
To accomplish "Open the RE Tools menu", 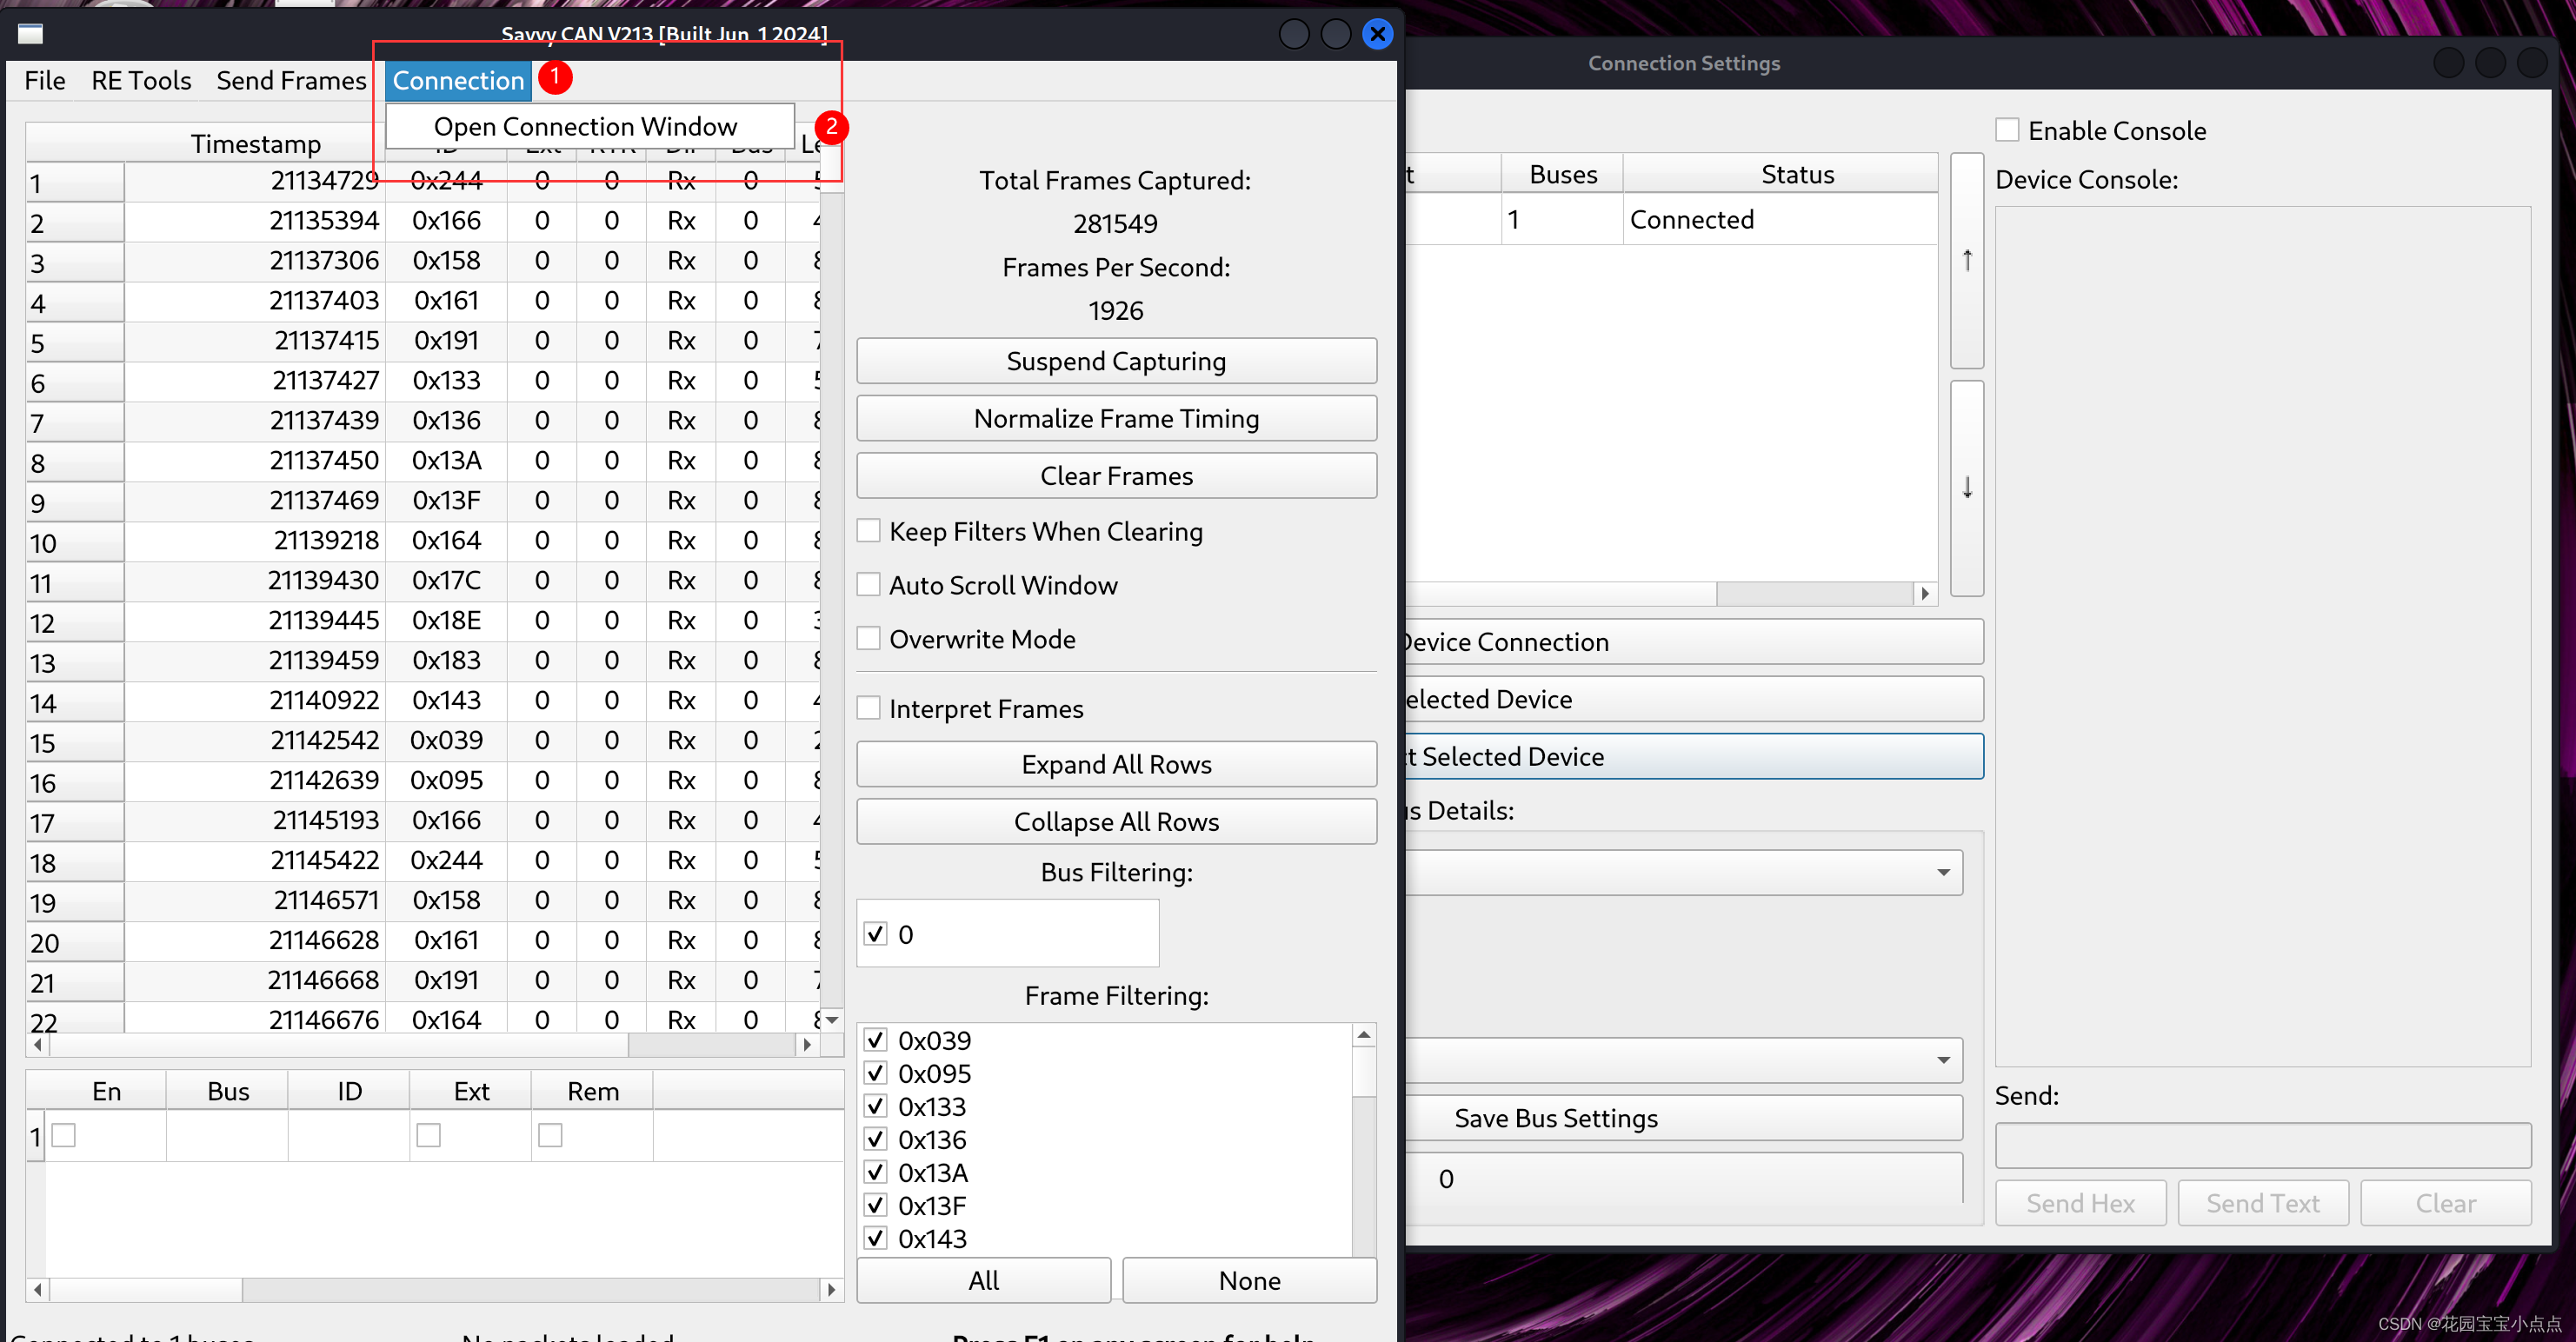I will 141,80.
